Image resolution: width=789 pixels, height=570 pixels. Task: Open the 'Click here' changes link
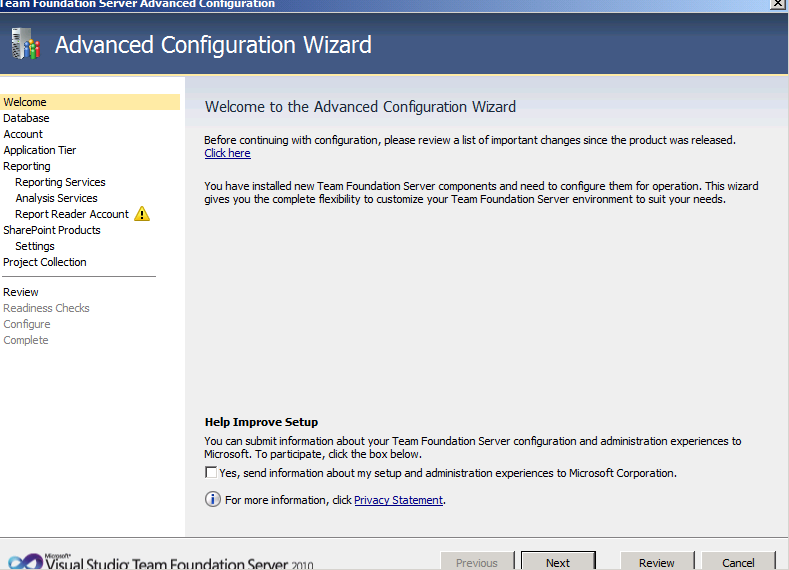tap(227, 153)
